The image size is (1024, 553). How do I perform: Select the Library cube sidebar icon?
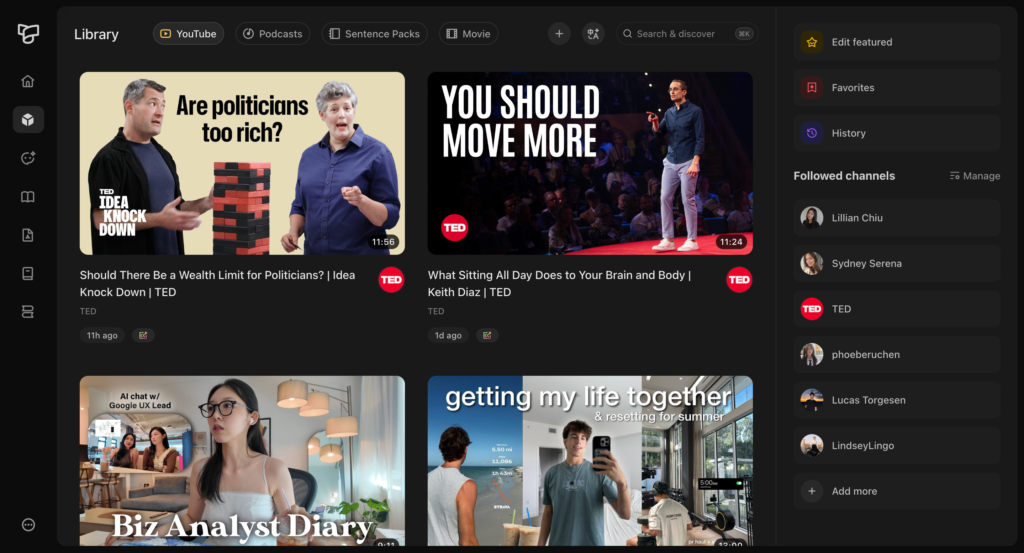[28, 119]
